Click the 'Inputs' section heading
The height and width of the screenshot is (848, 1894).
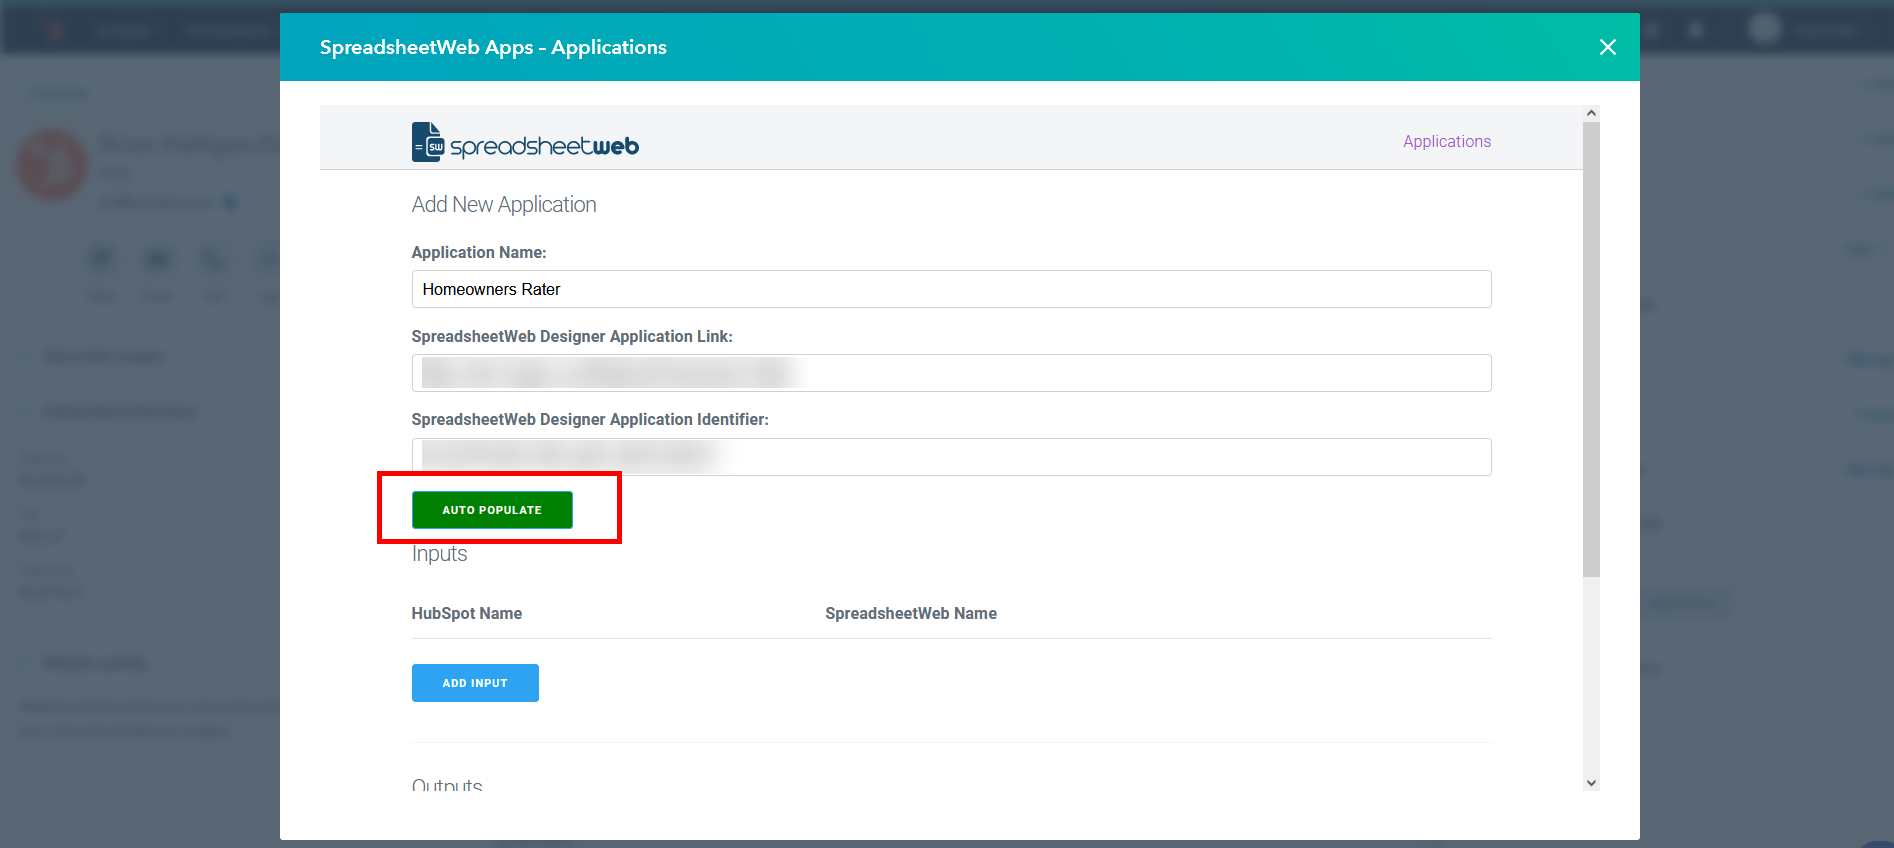[x=440, y=554]
